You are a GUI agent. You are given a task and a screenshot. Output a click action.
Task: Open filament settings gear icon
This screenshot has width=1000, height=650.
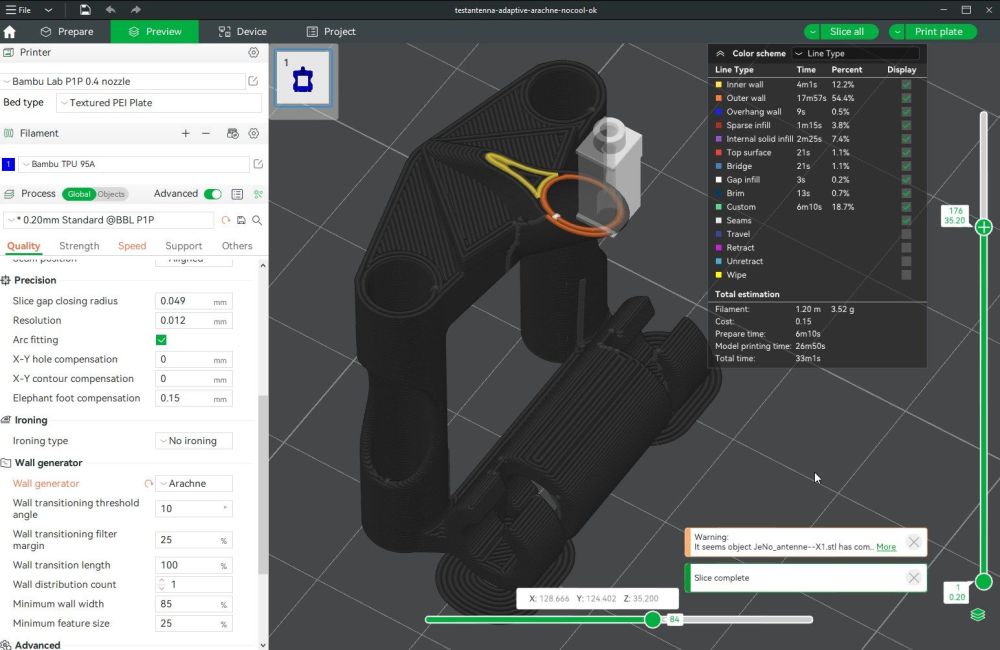[254, 133]
